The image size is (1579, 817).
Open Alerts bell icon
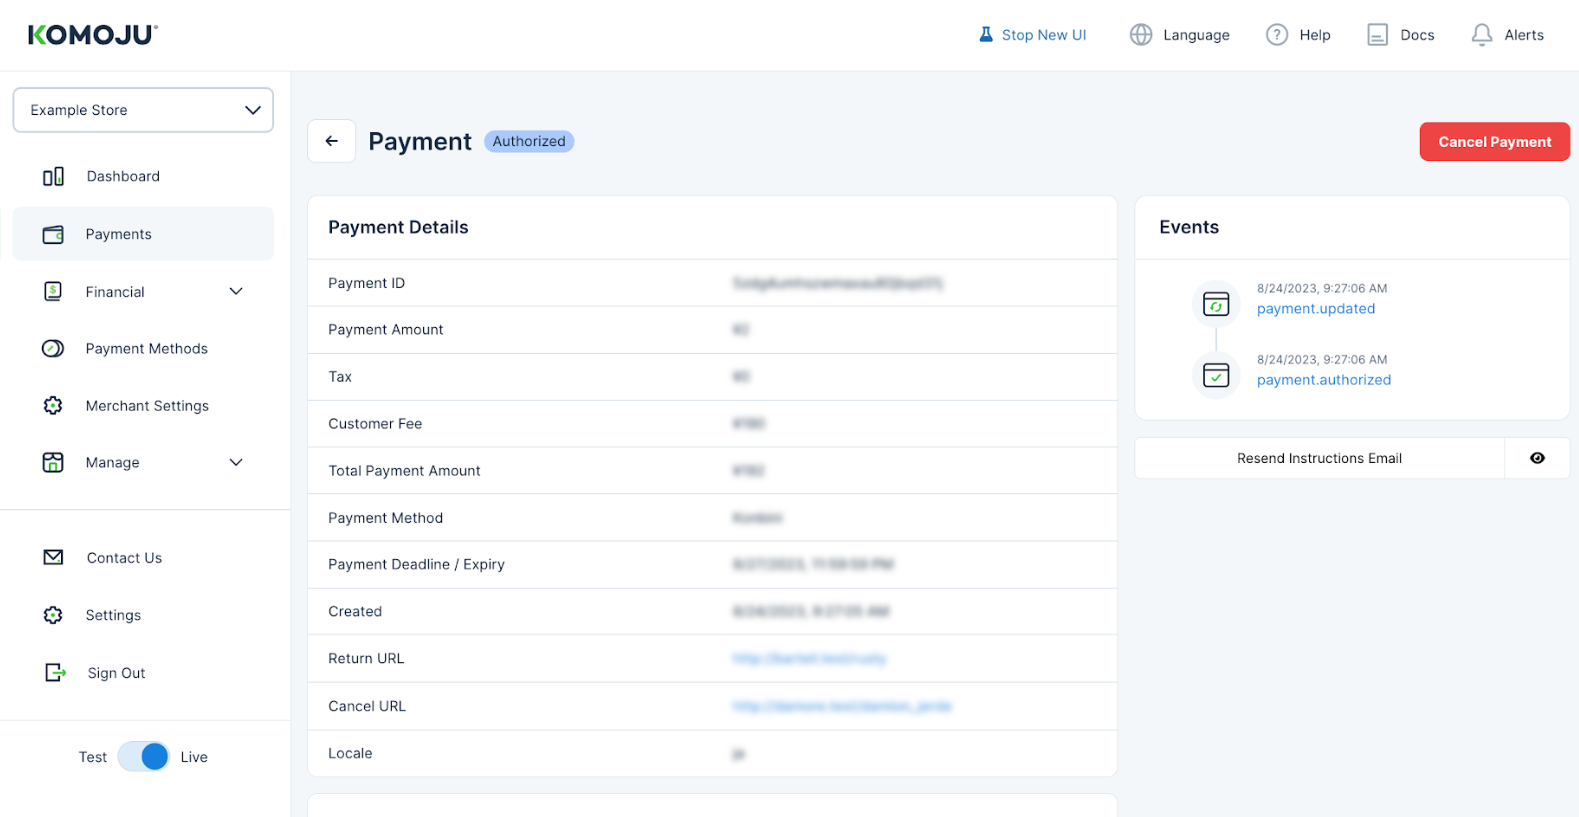click(x=1481, y=35)
